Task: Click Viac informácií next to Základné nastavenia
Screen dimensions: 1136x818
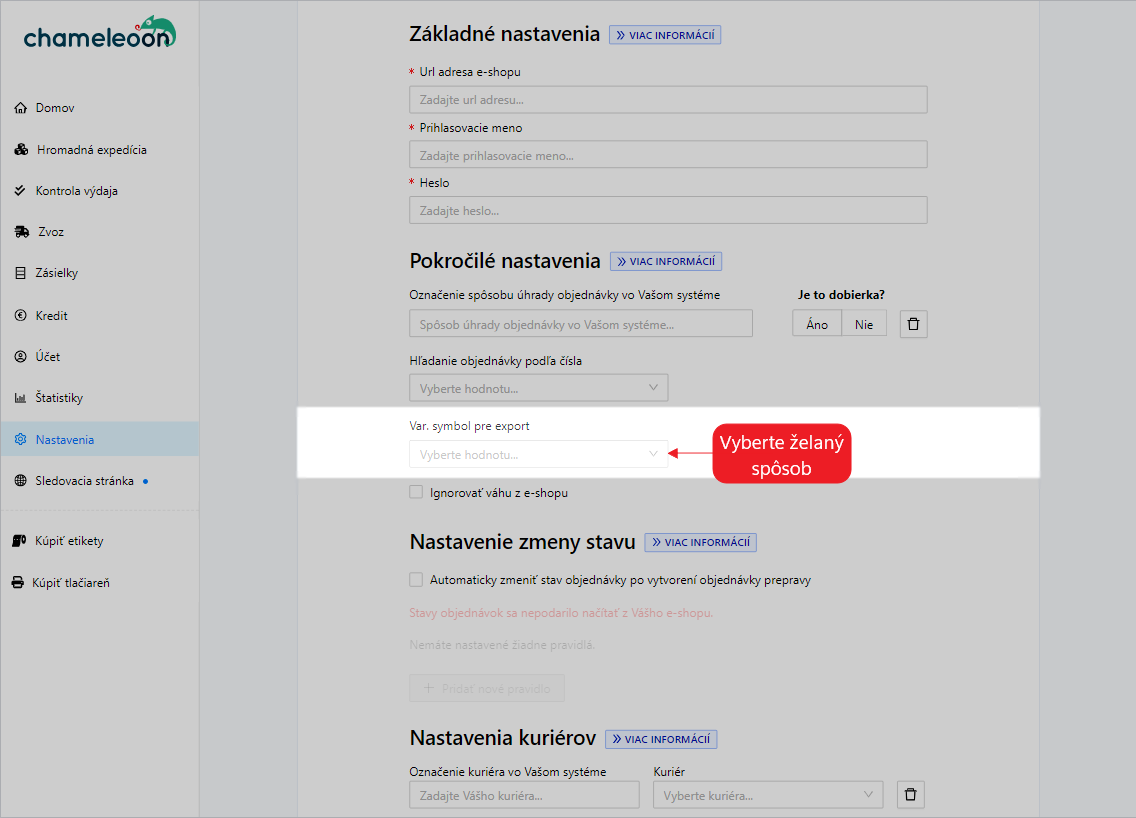Action: 664,34
